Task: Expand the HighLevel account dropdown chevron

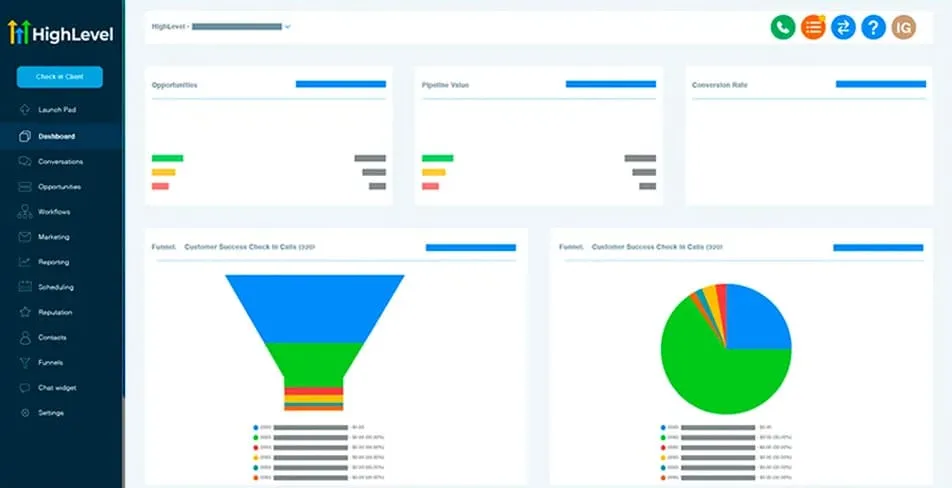Action: (x=288, y=27)
